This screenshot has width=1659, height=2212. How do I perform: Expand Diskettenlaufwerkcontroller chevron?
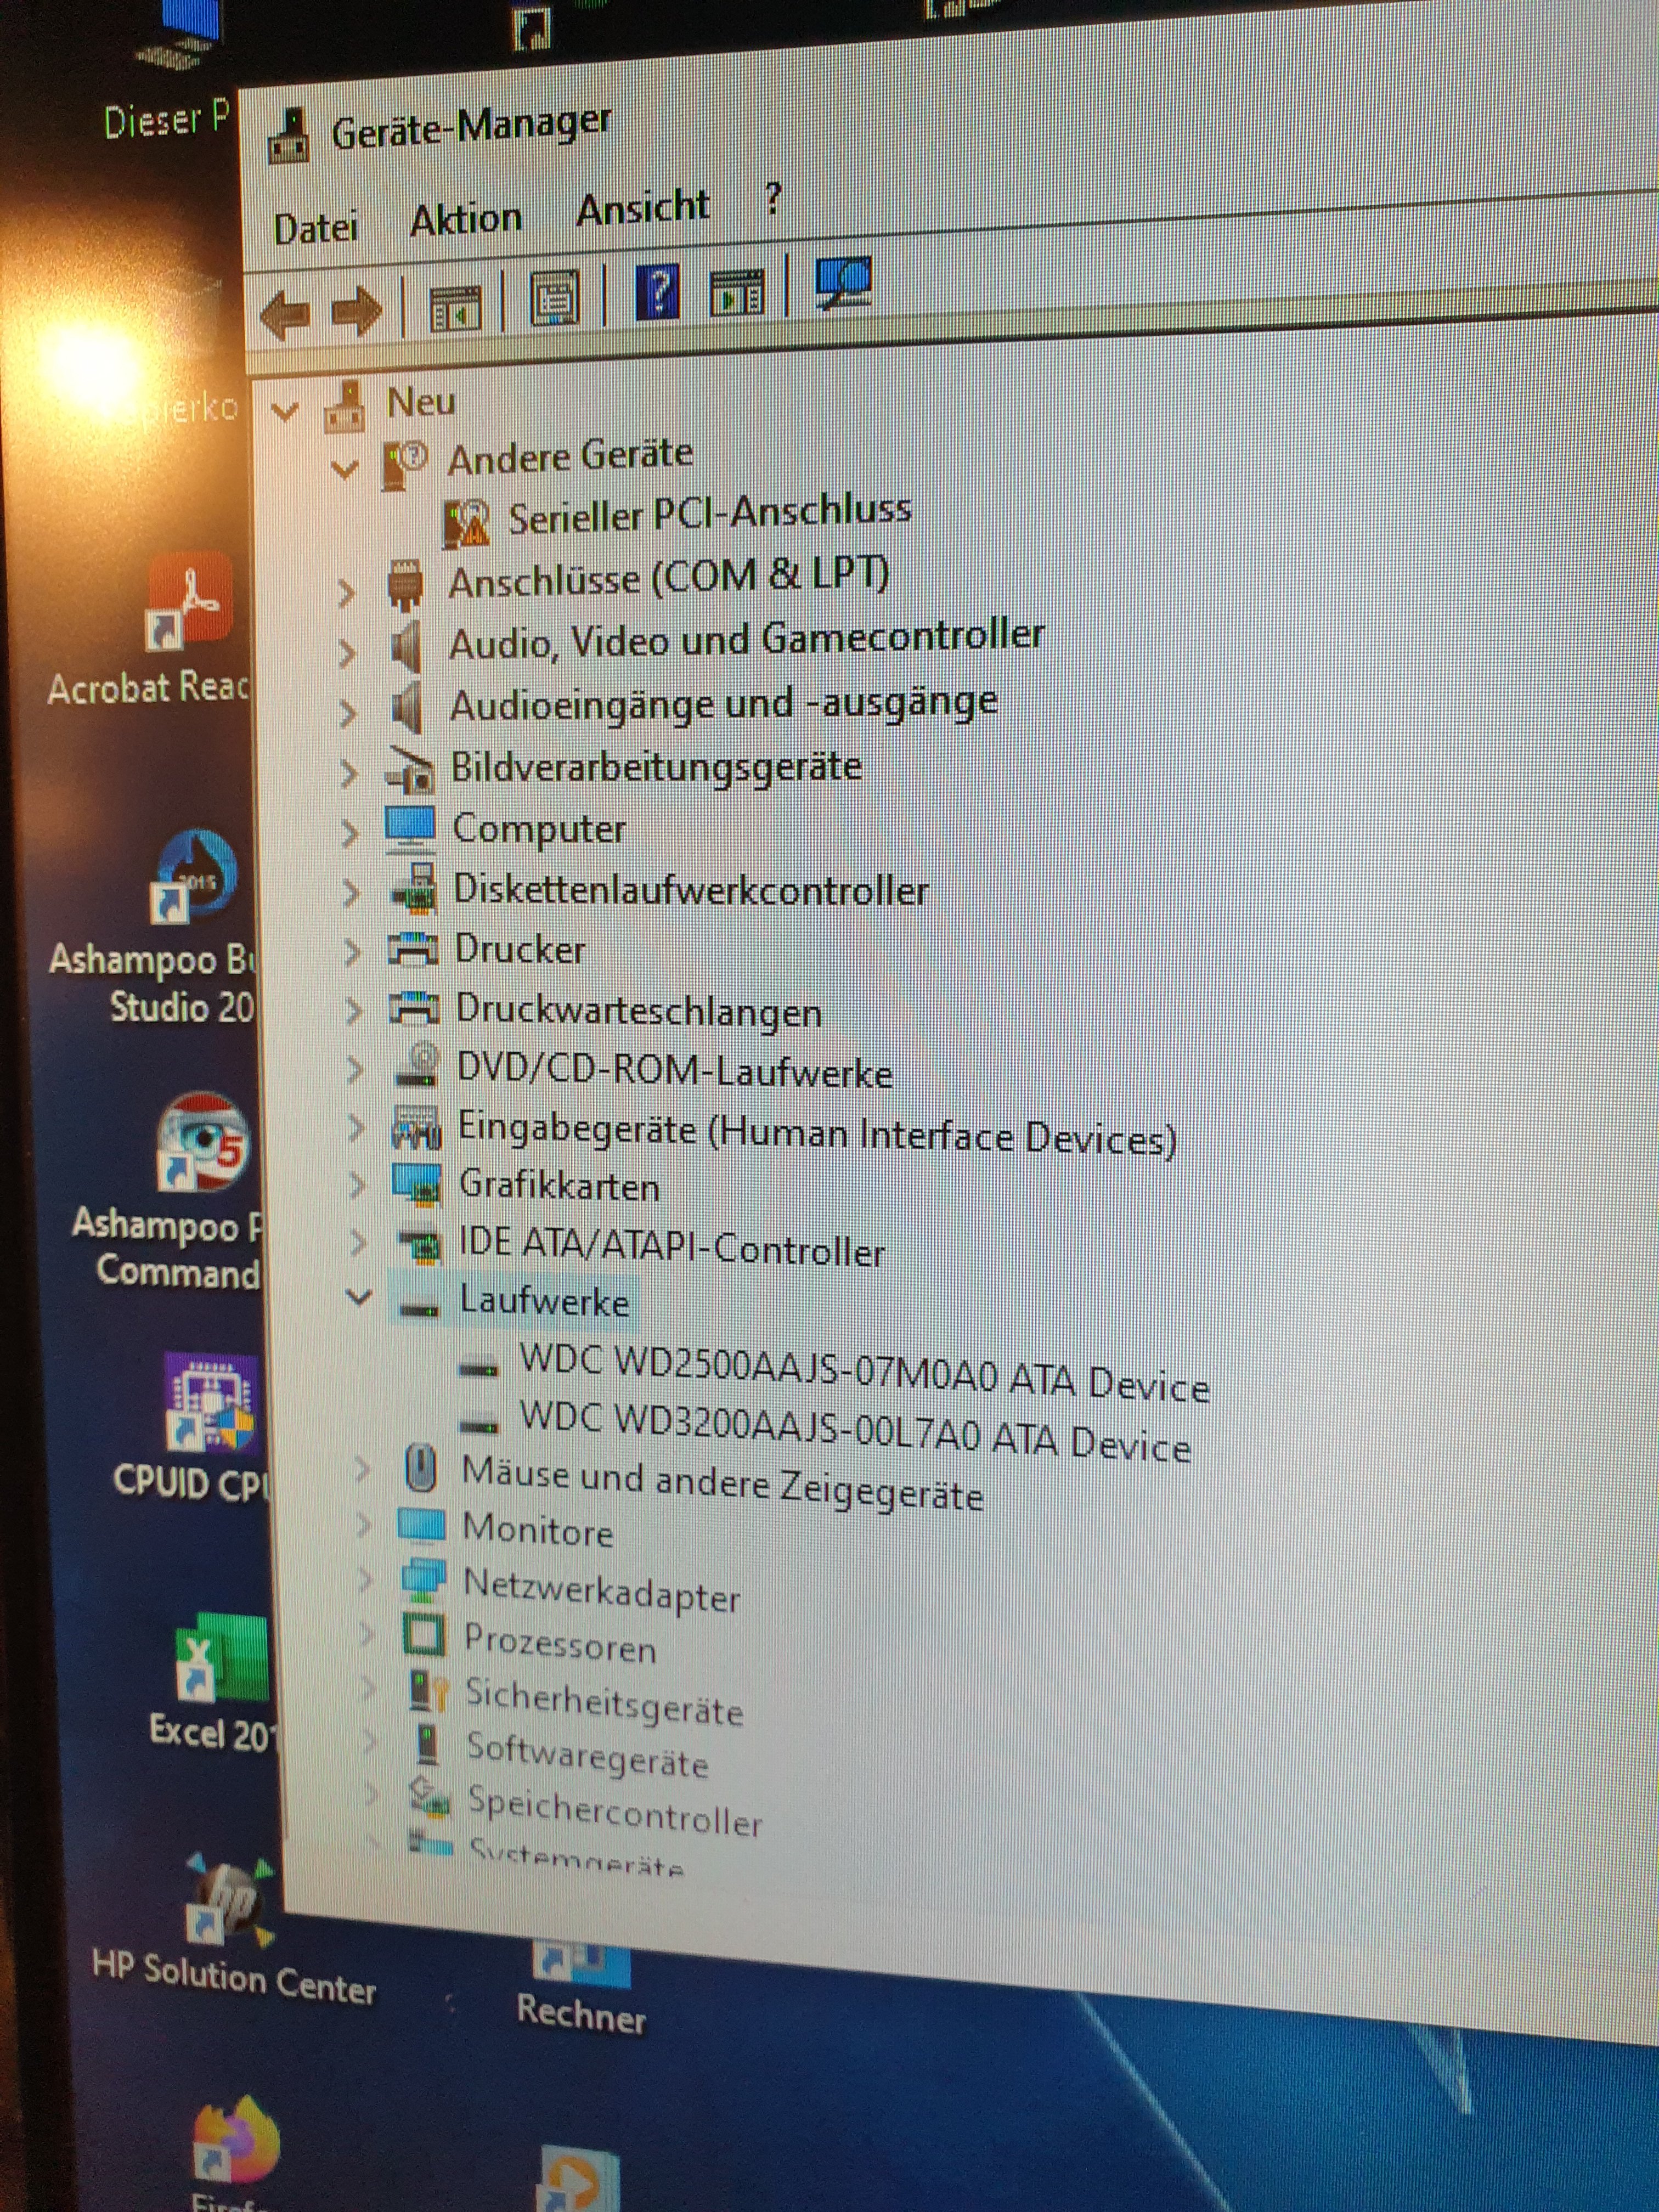coord(350,892)
